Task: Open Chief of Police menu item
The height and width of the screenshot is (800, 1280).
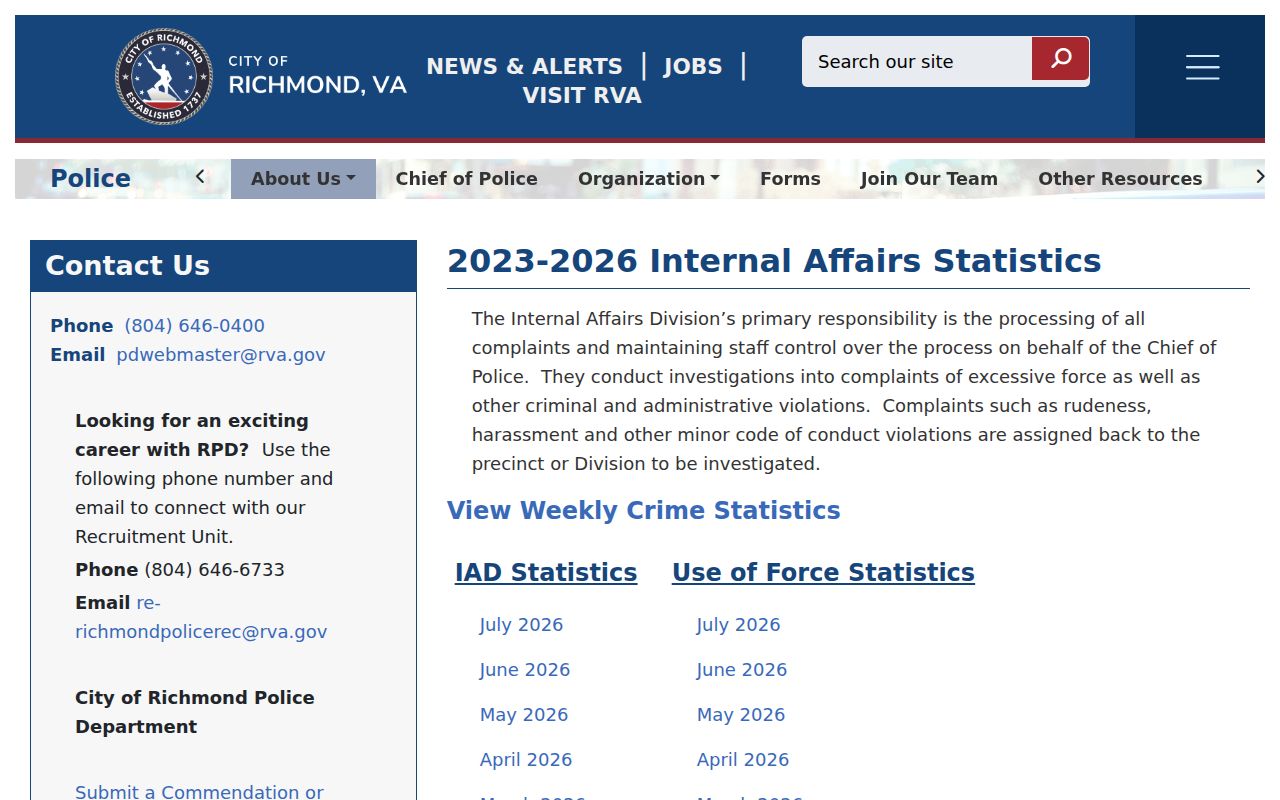Action: click(466, 179)
